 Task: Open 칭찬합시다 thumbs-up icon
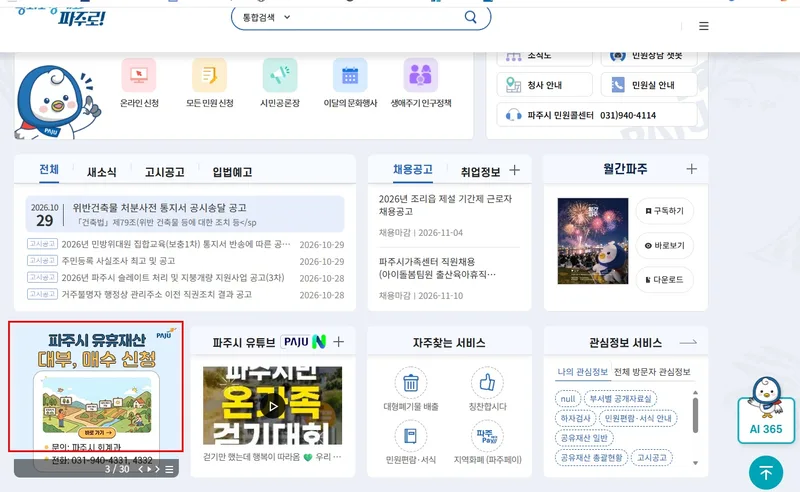coord(487,383)
